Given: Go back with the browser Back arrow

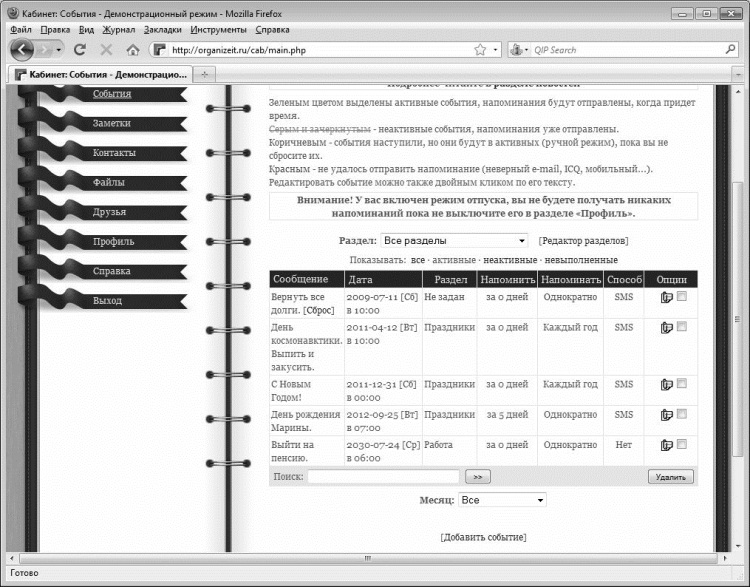Looking at the screenshot, I should click(x=22, y=49).
